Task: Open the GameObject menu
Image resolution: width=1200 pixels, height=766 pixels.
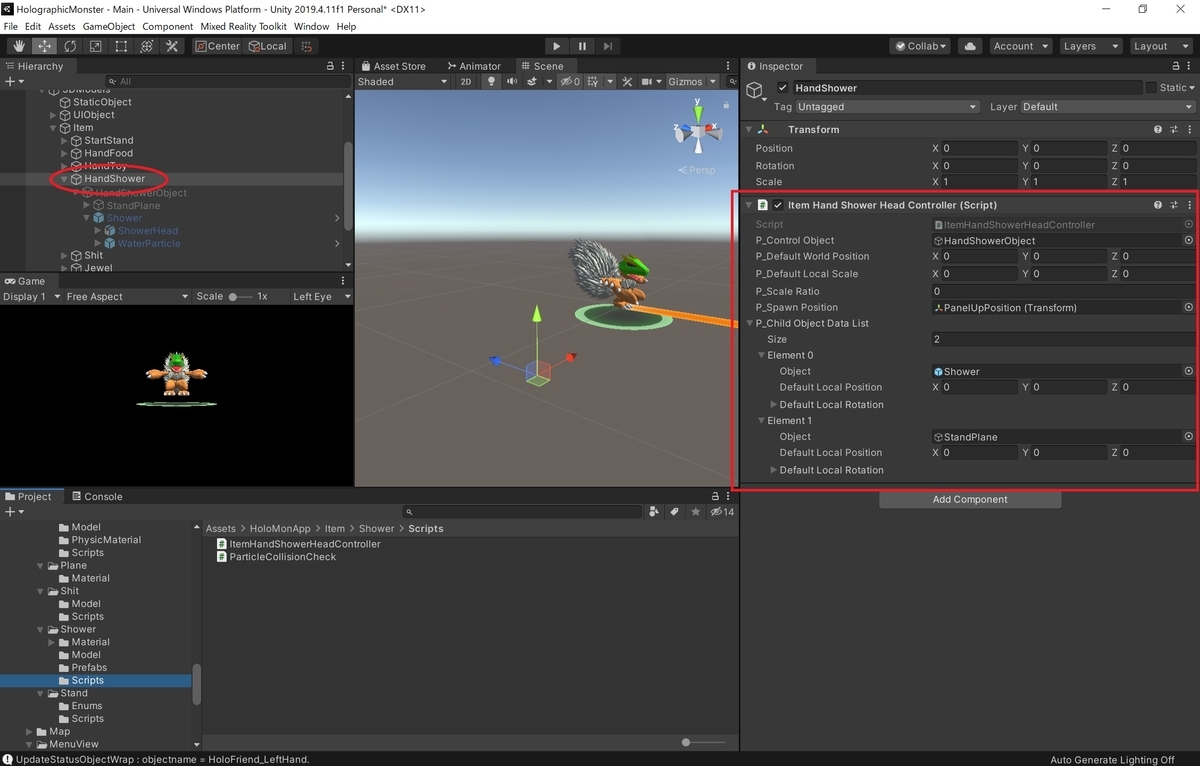Action: pyautogui.click(x=109, y=26)
